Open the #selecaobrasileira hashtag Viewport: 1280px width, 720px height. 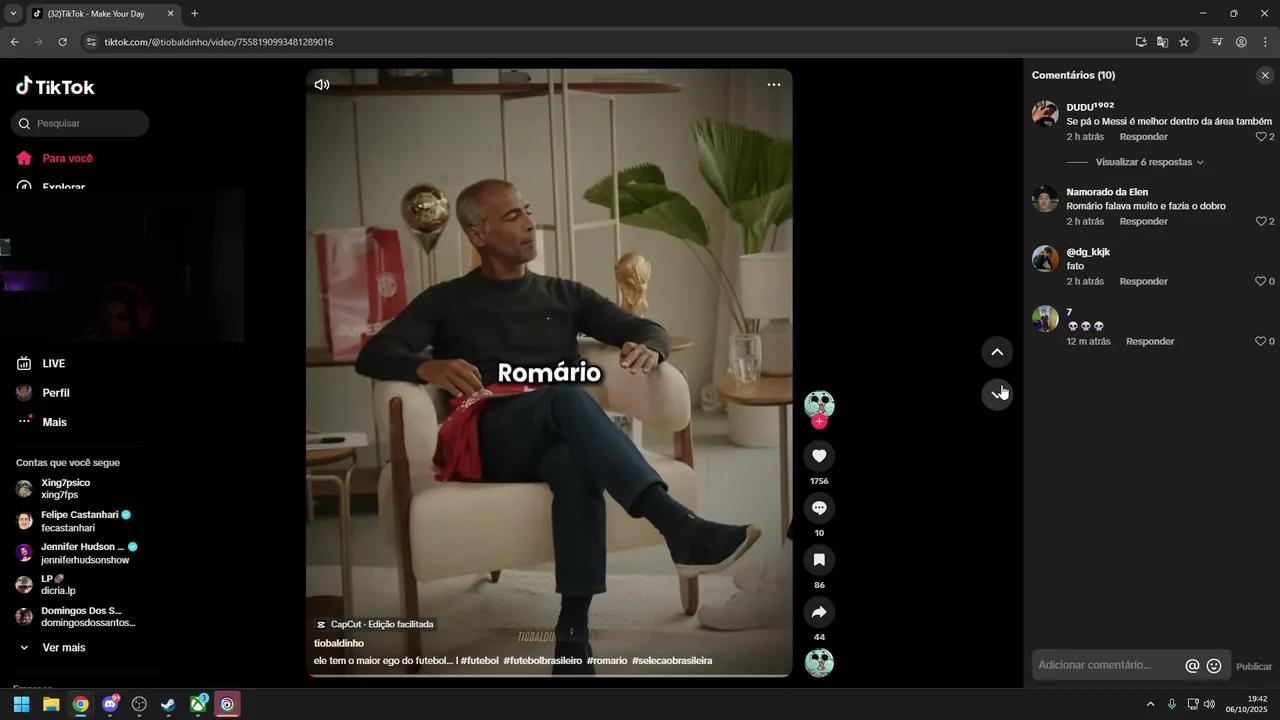coord(672,661)
